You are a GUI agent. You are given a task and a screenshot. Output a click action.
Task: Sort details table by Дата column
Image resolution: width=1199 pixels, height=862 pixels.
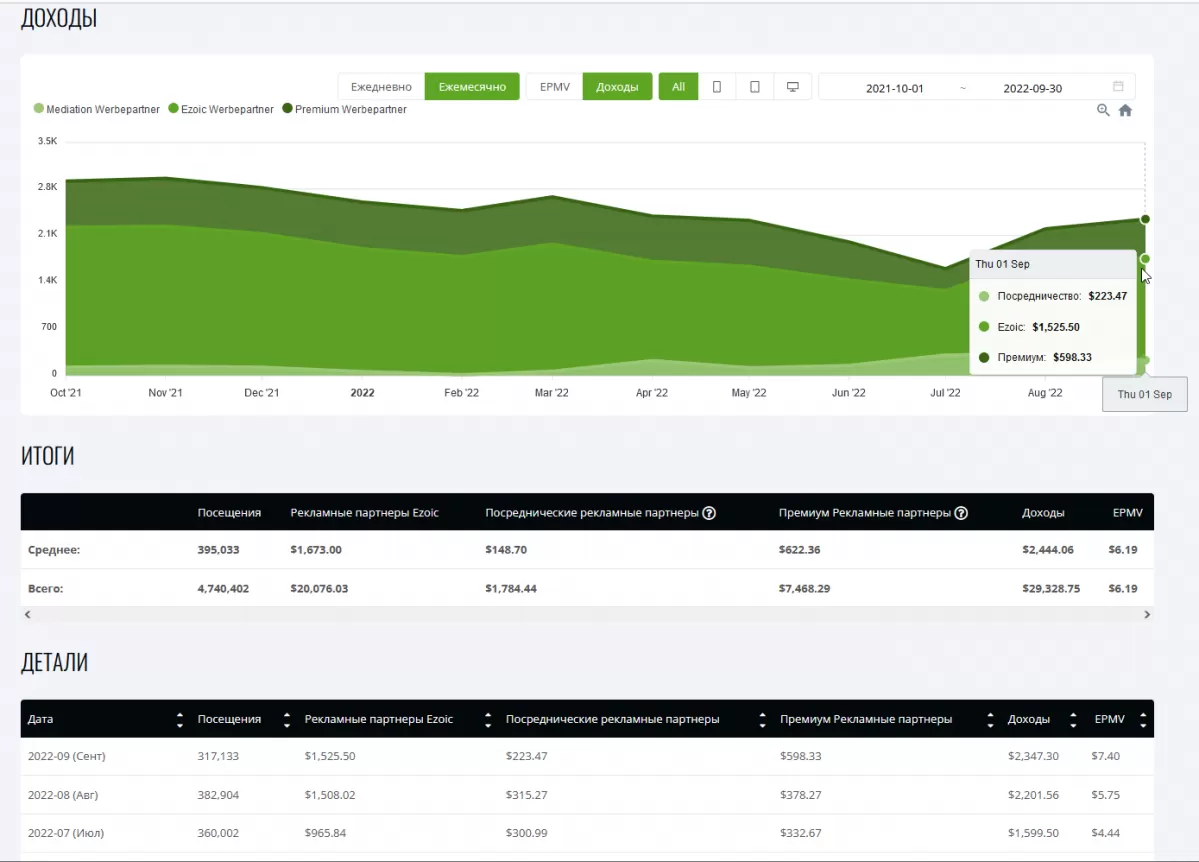click(180, 720)
